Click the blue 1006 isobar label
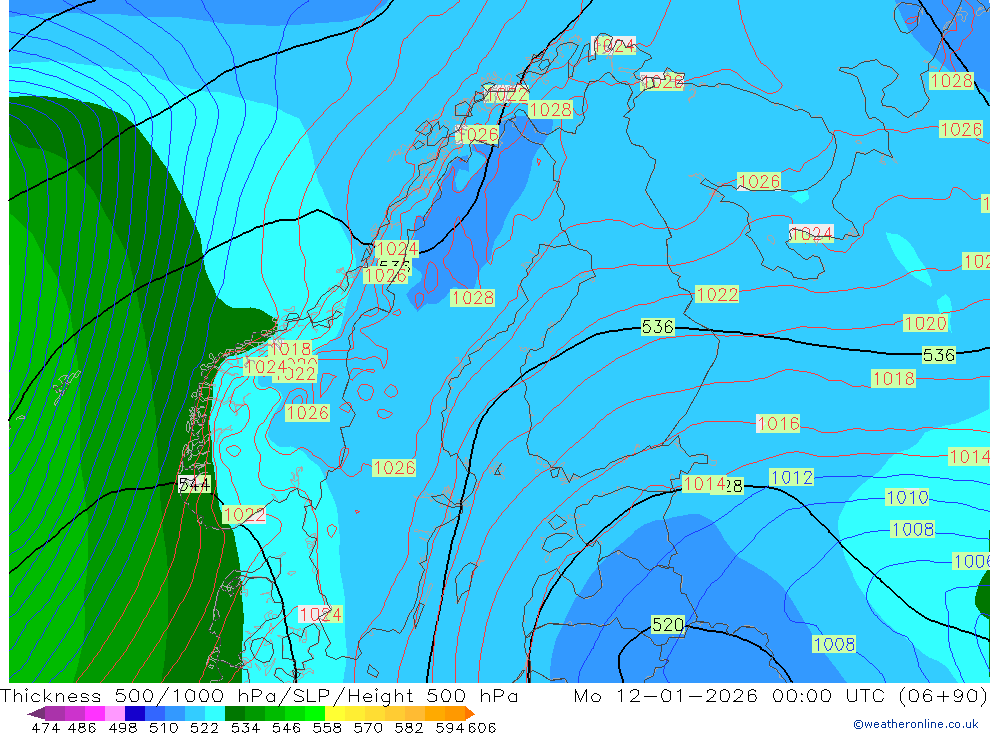The height and width of the screenshot is (733, 1000). coord(971,561)
